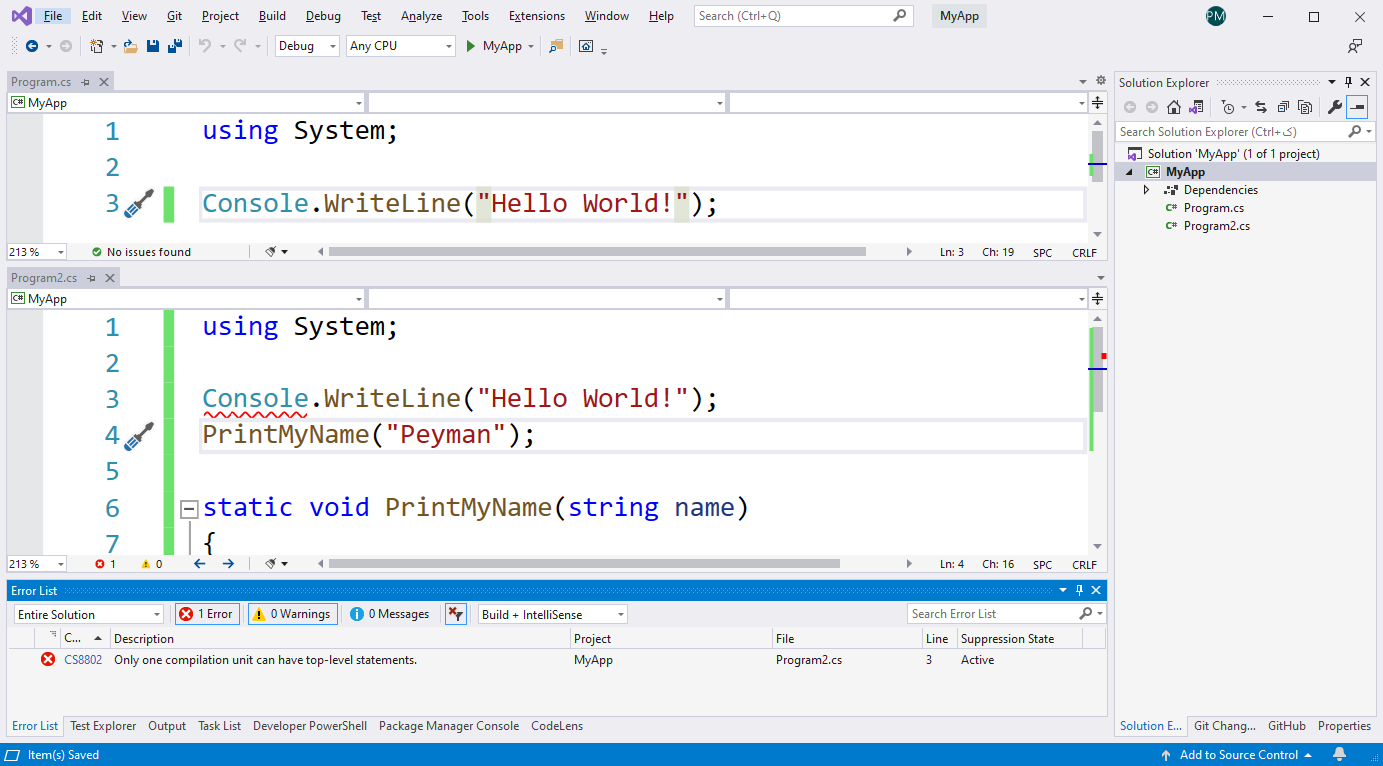The image size is (1383, 766).
Task: Toggle the pin on the Program2.cs tab
Action: point(92,278)
